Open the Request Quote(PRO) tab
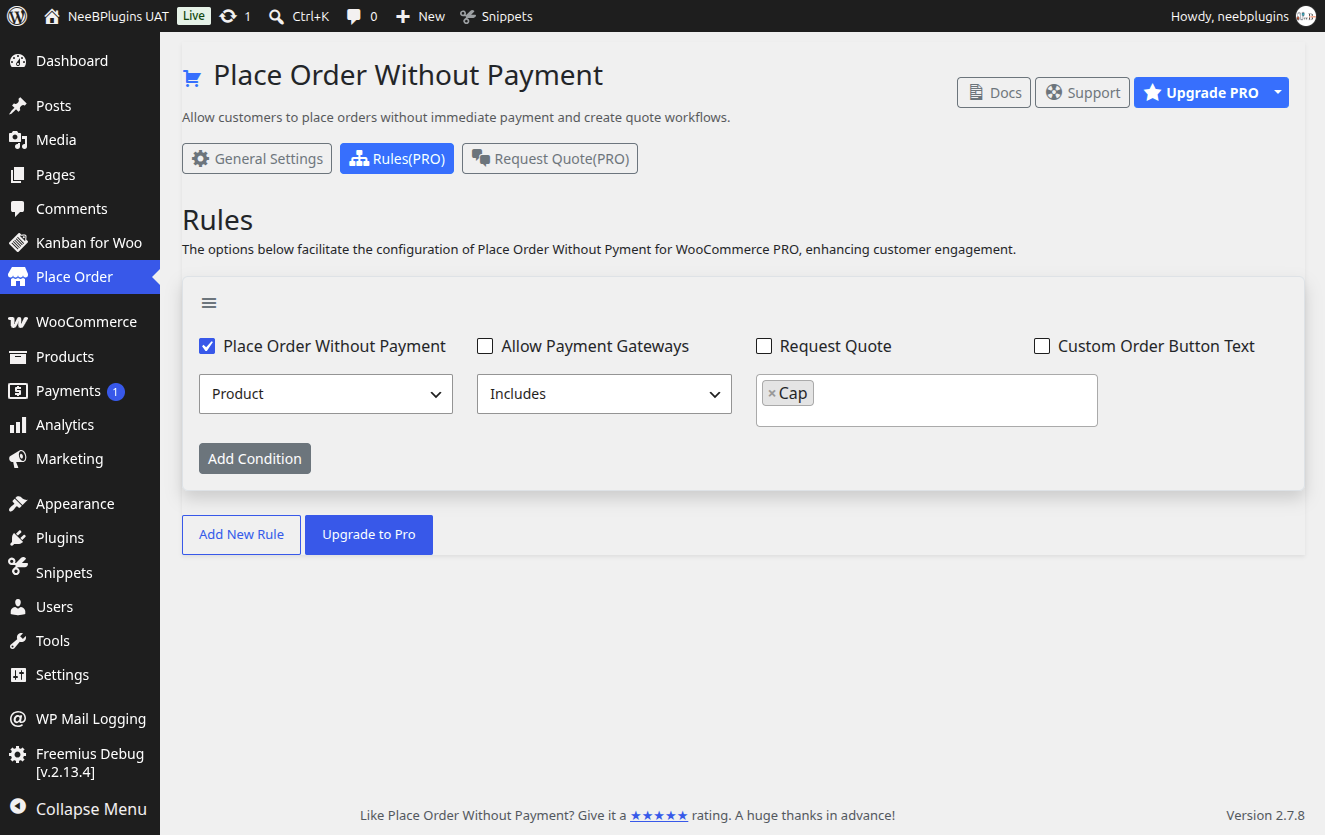This screenshot has width=1325, height=835. (x=550, y=159)
